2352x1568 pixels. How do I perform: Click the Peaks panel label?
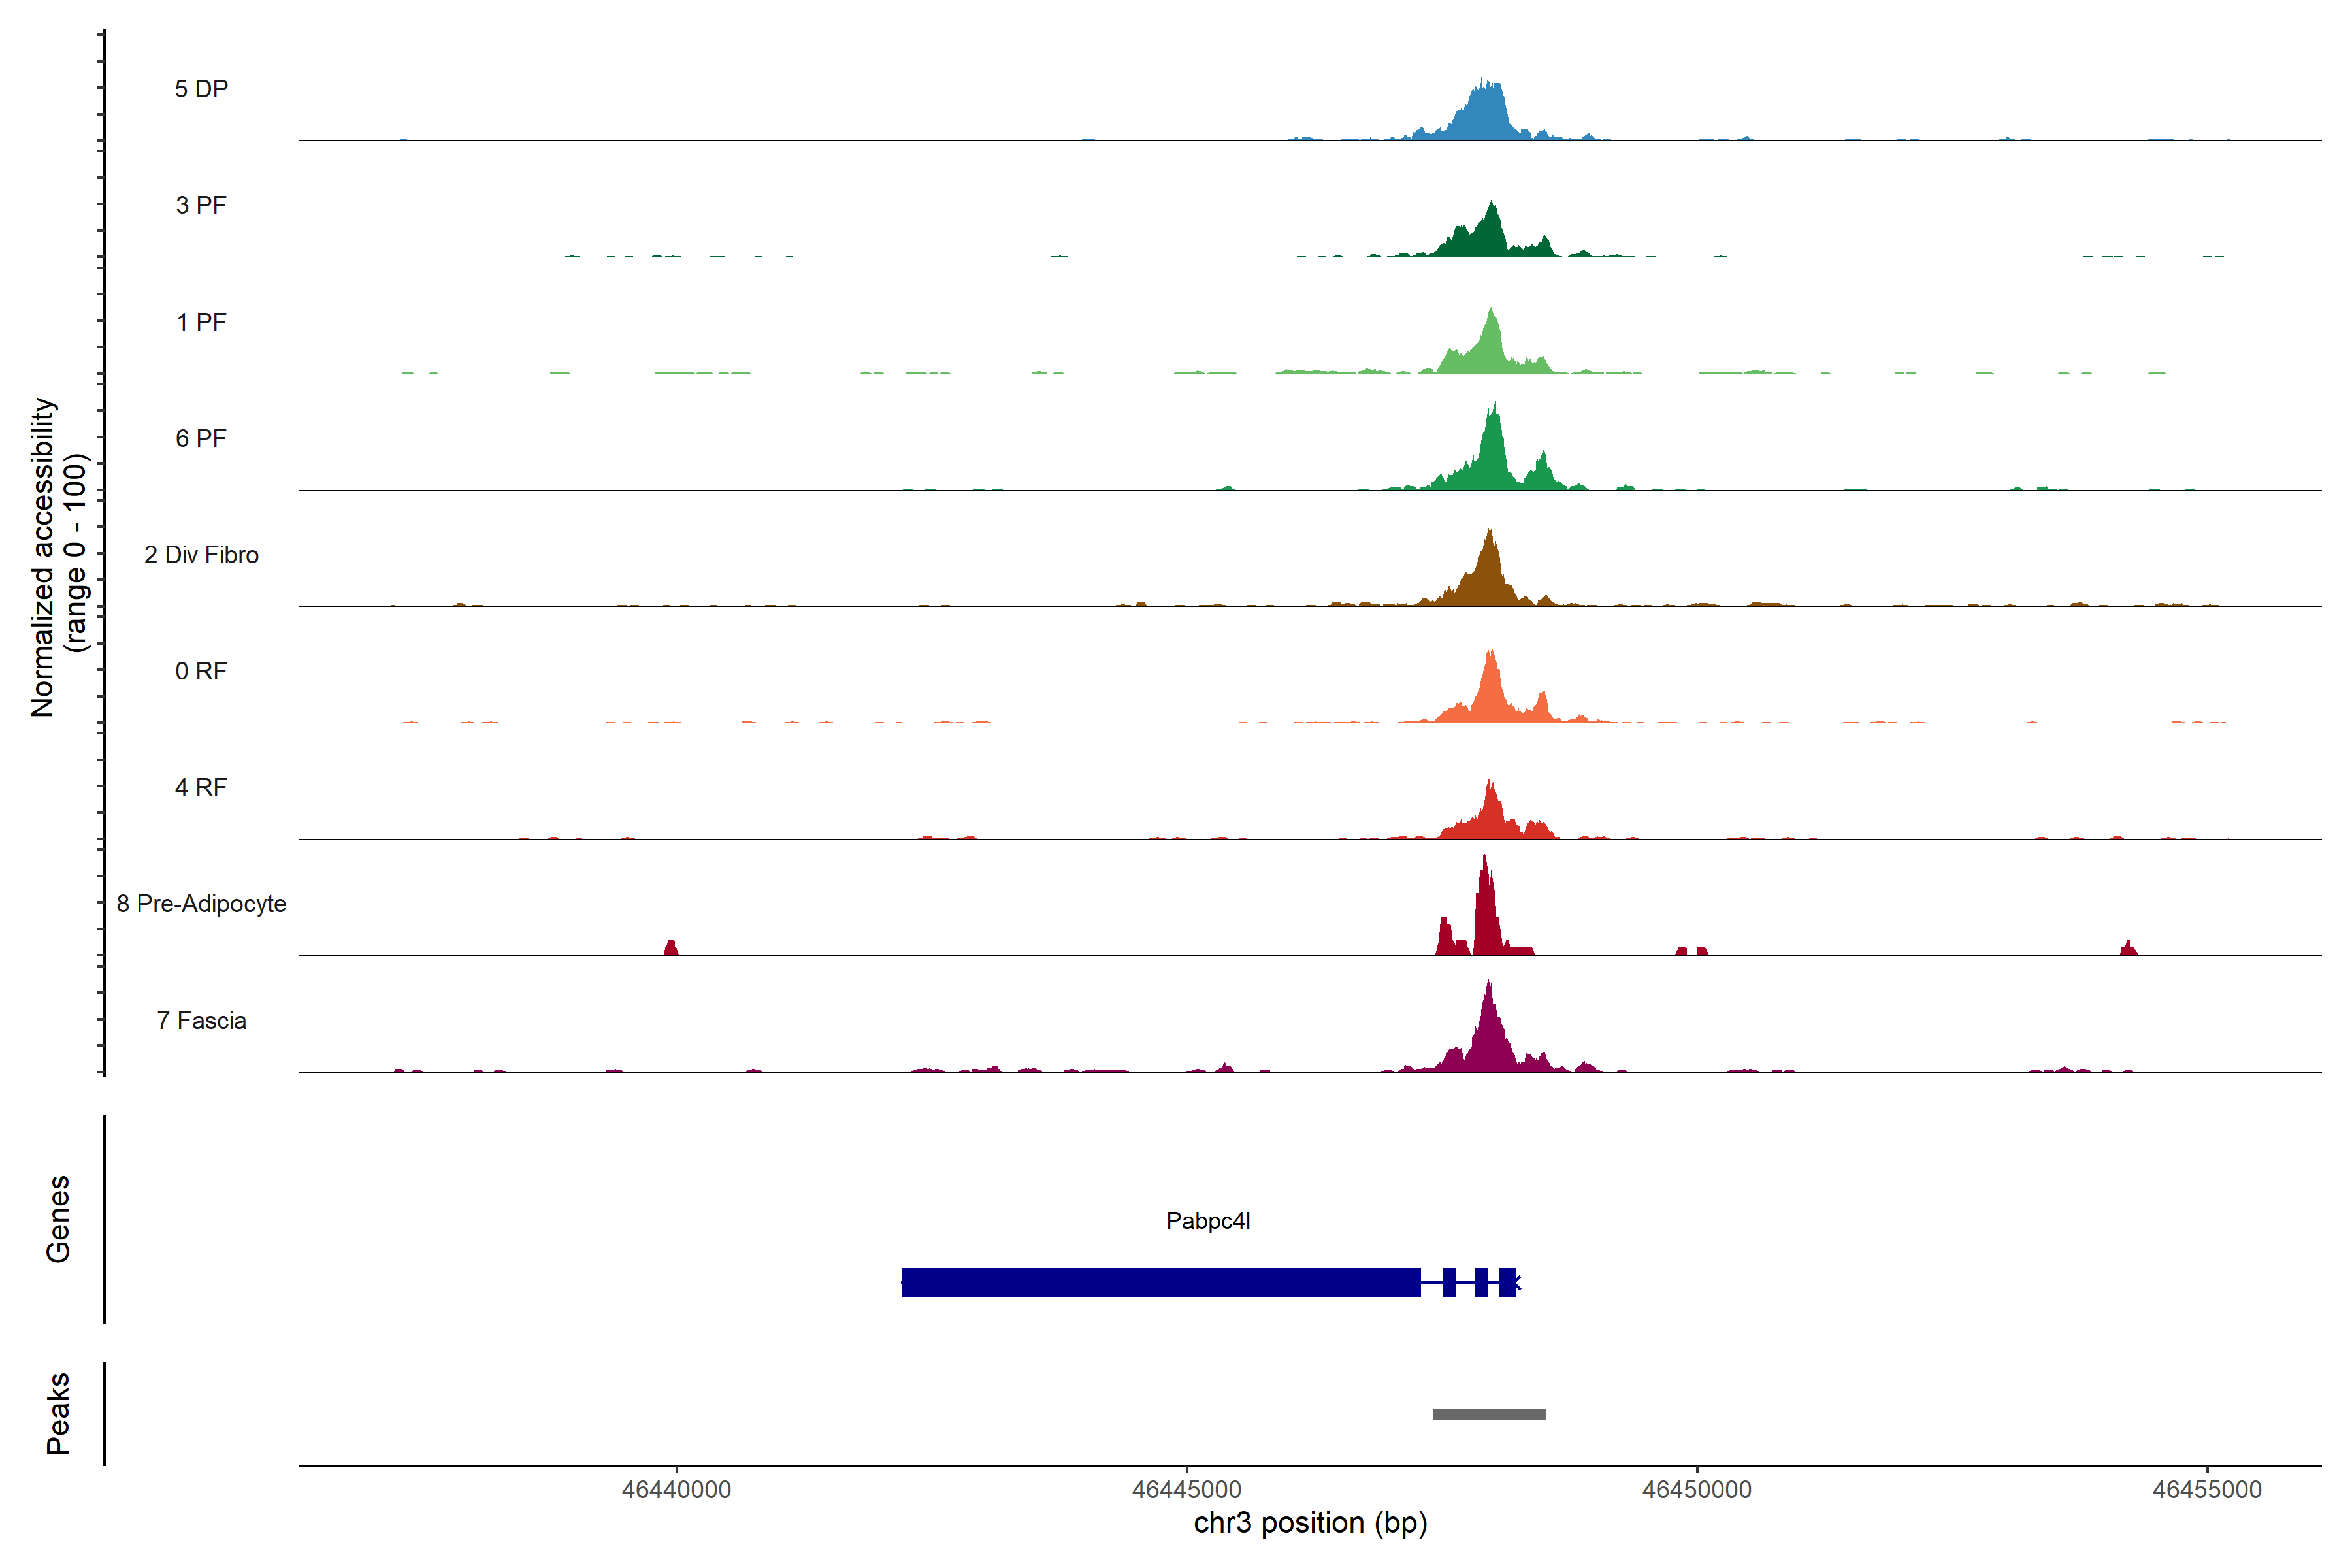pos(58,1413)
